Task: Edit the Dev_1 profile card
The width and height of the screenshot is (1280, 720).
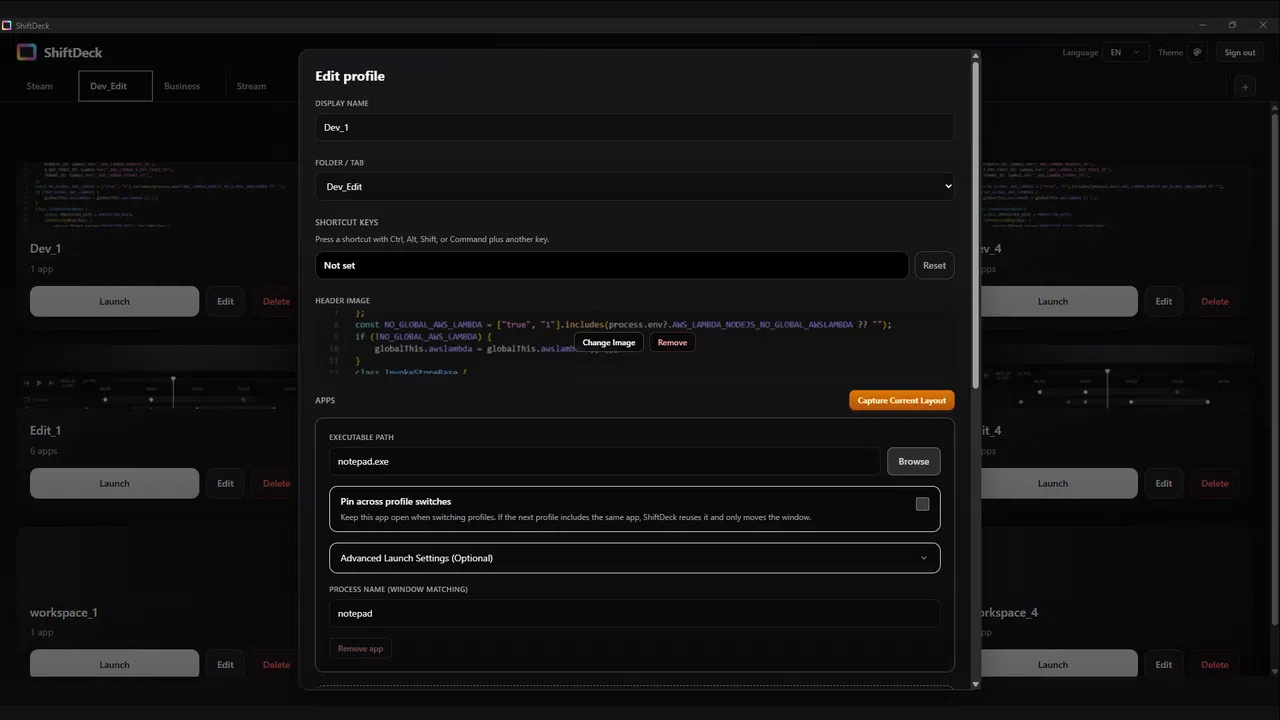Action: [x=225, y=302]
